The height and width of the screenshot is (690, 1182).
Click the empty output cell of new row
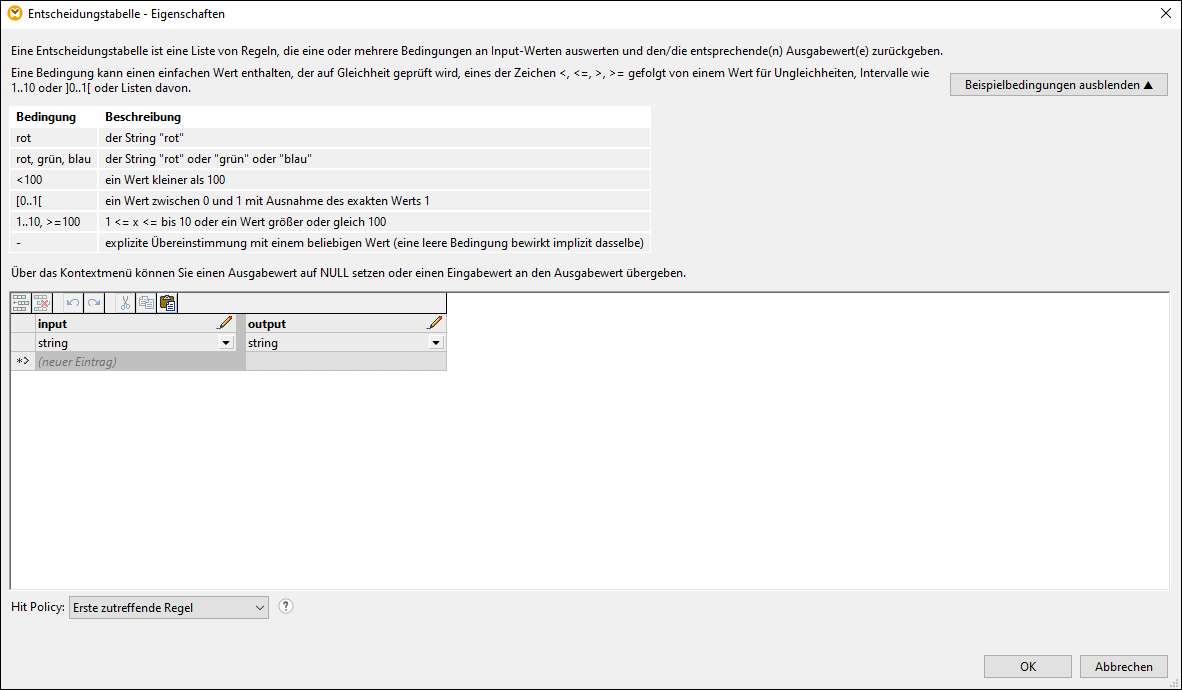[x=346, y=362]
